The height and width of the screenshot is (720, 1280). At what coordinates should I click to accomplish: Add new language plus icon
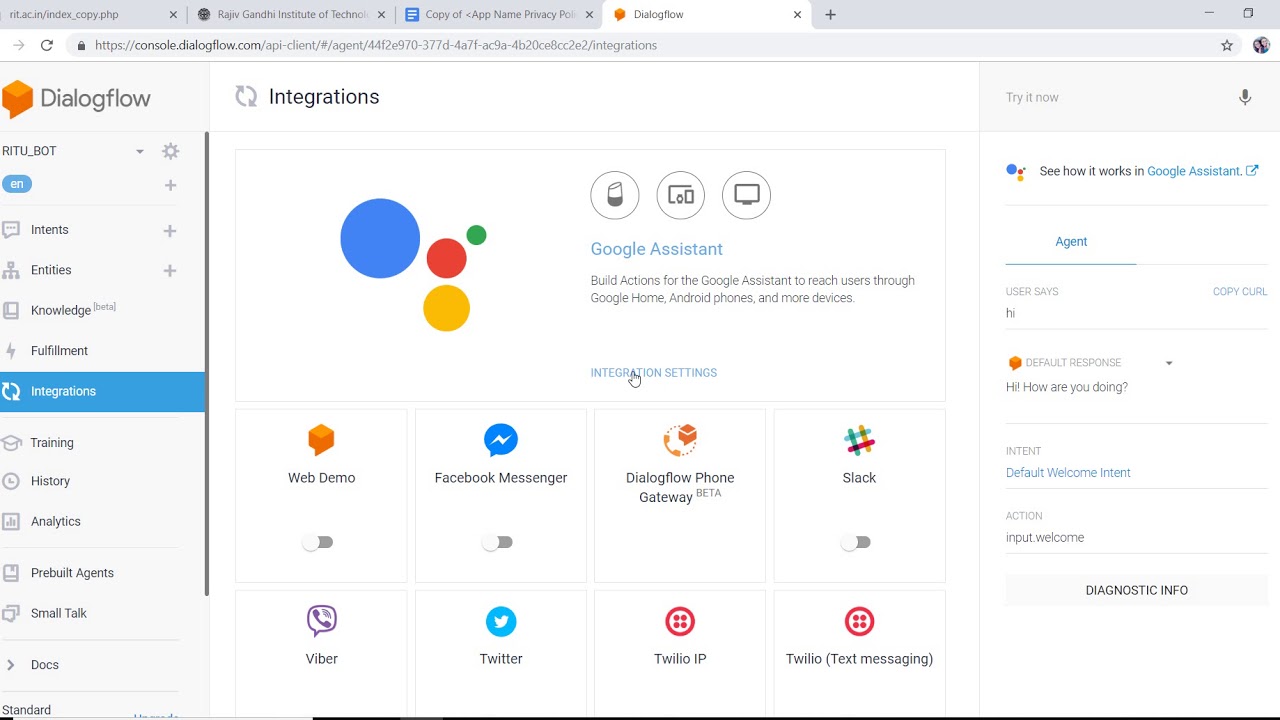(170, 185)
